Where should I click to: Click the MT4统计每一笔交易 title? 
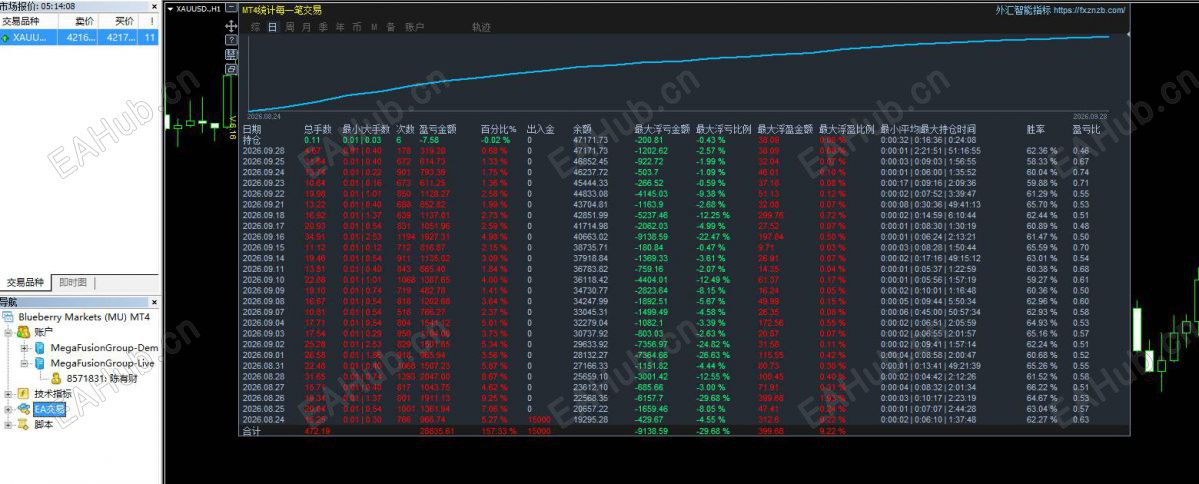[x=281, y=11]
